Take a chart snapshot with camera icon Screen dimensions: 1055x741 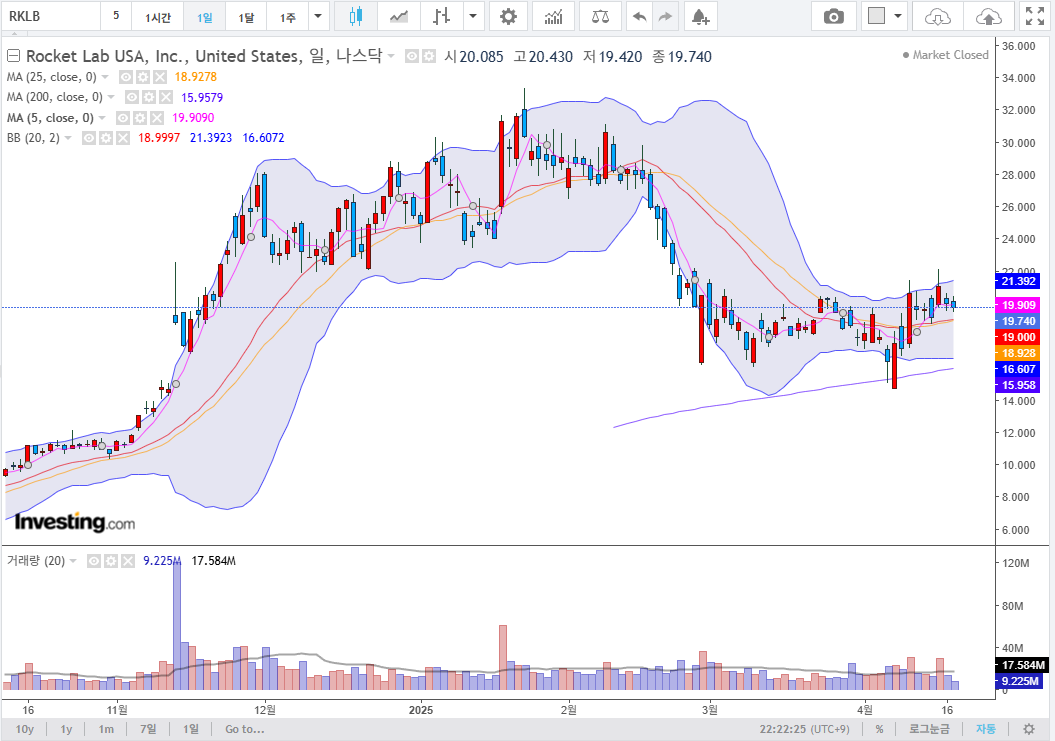(x=834, y=16)
